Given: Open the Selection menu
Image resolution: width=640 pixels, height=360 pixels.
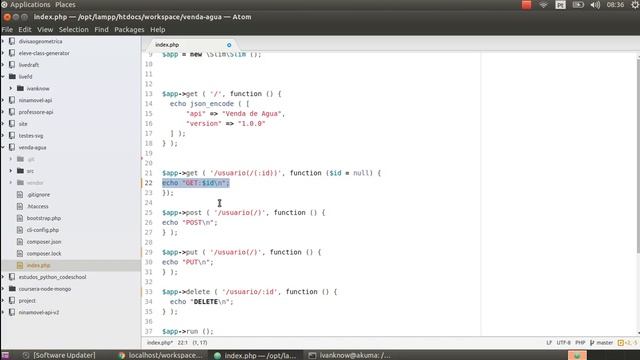Looking at the screenshot, I should point(73,29).
